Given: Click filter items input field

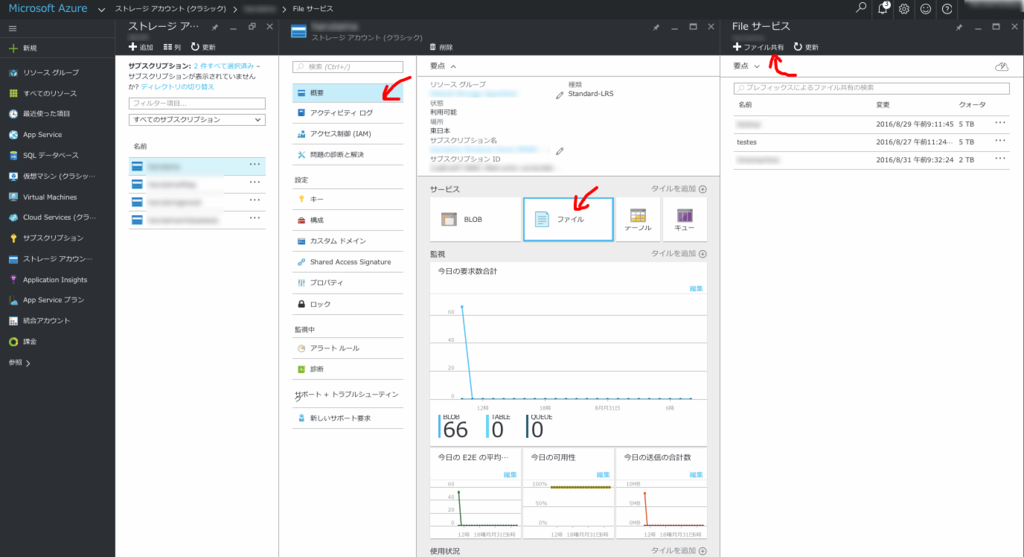Looking at the screenshot, I should pos(197,103).
